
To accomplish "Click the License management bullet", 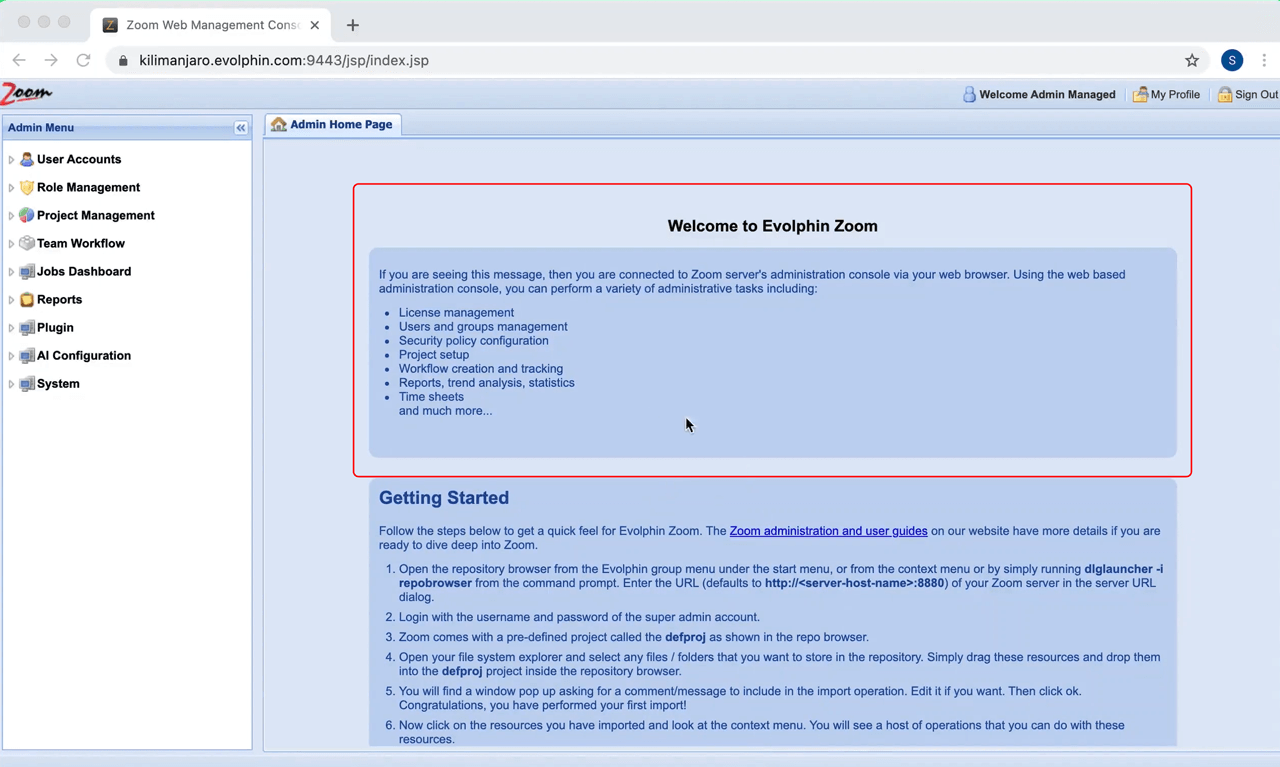I will (456, 312).
